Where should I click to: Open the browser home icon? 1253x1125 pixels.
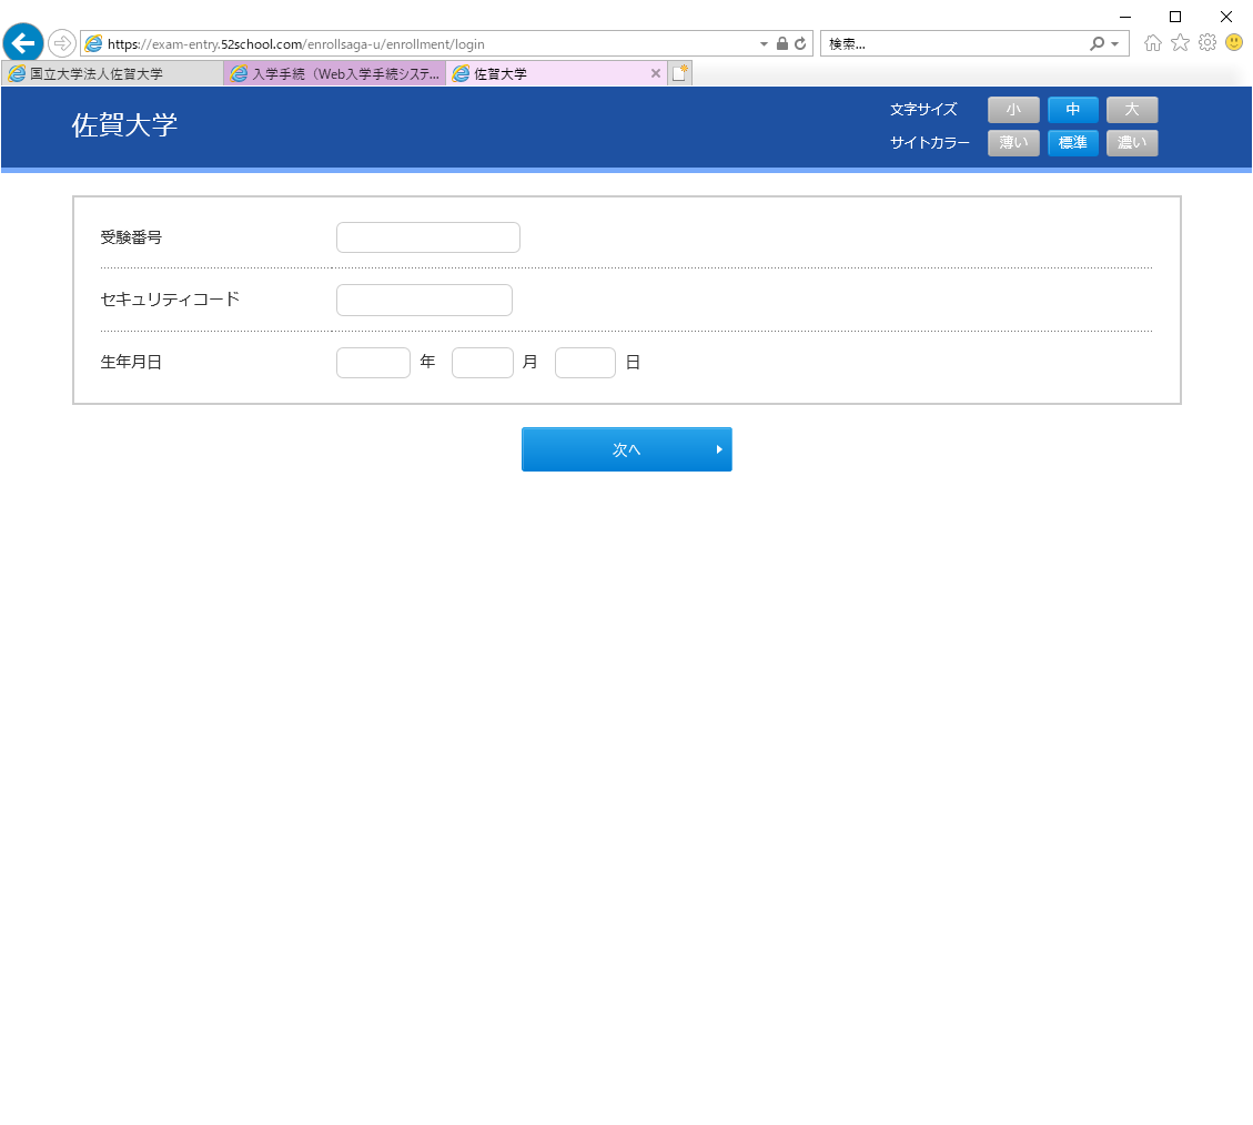(1153, 43)
